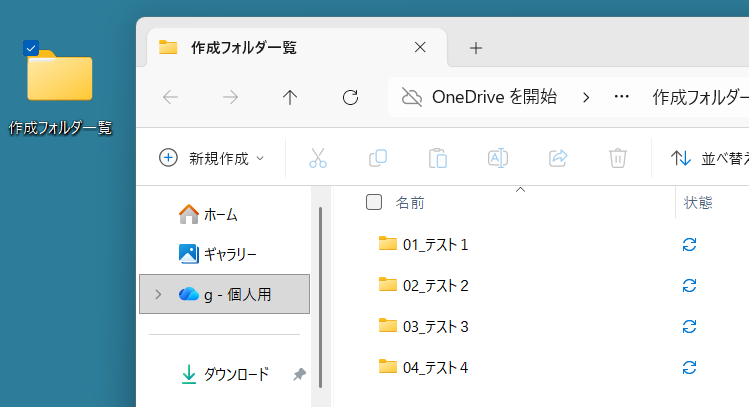Click the Copy icon in toolbar

click(x=378, y=158)
